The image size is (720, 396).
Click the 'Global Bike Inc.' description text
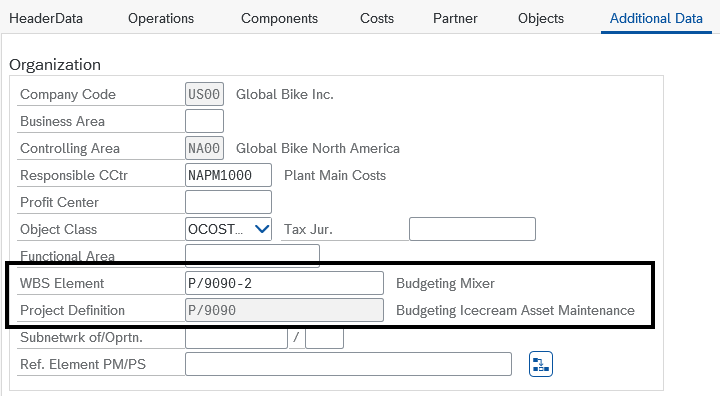tap(285, 94)
